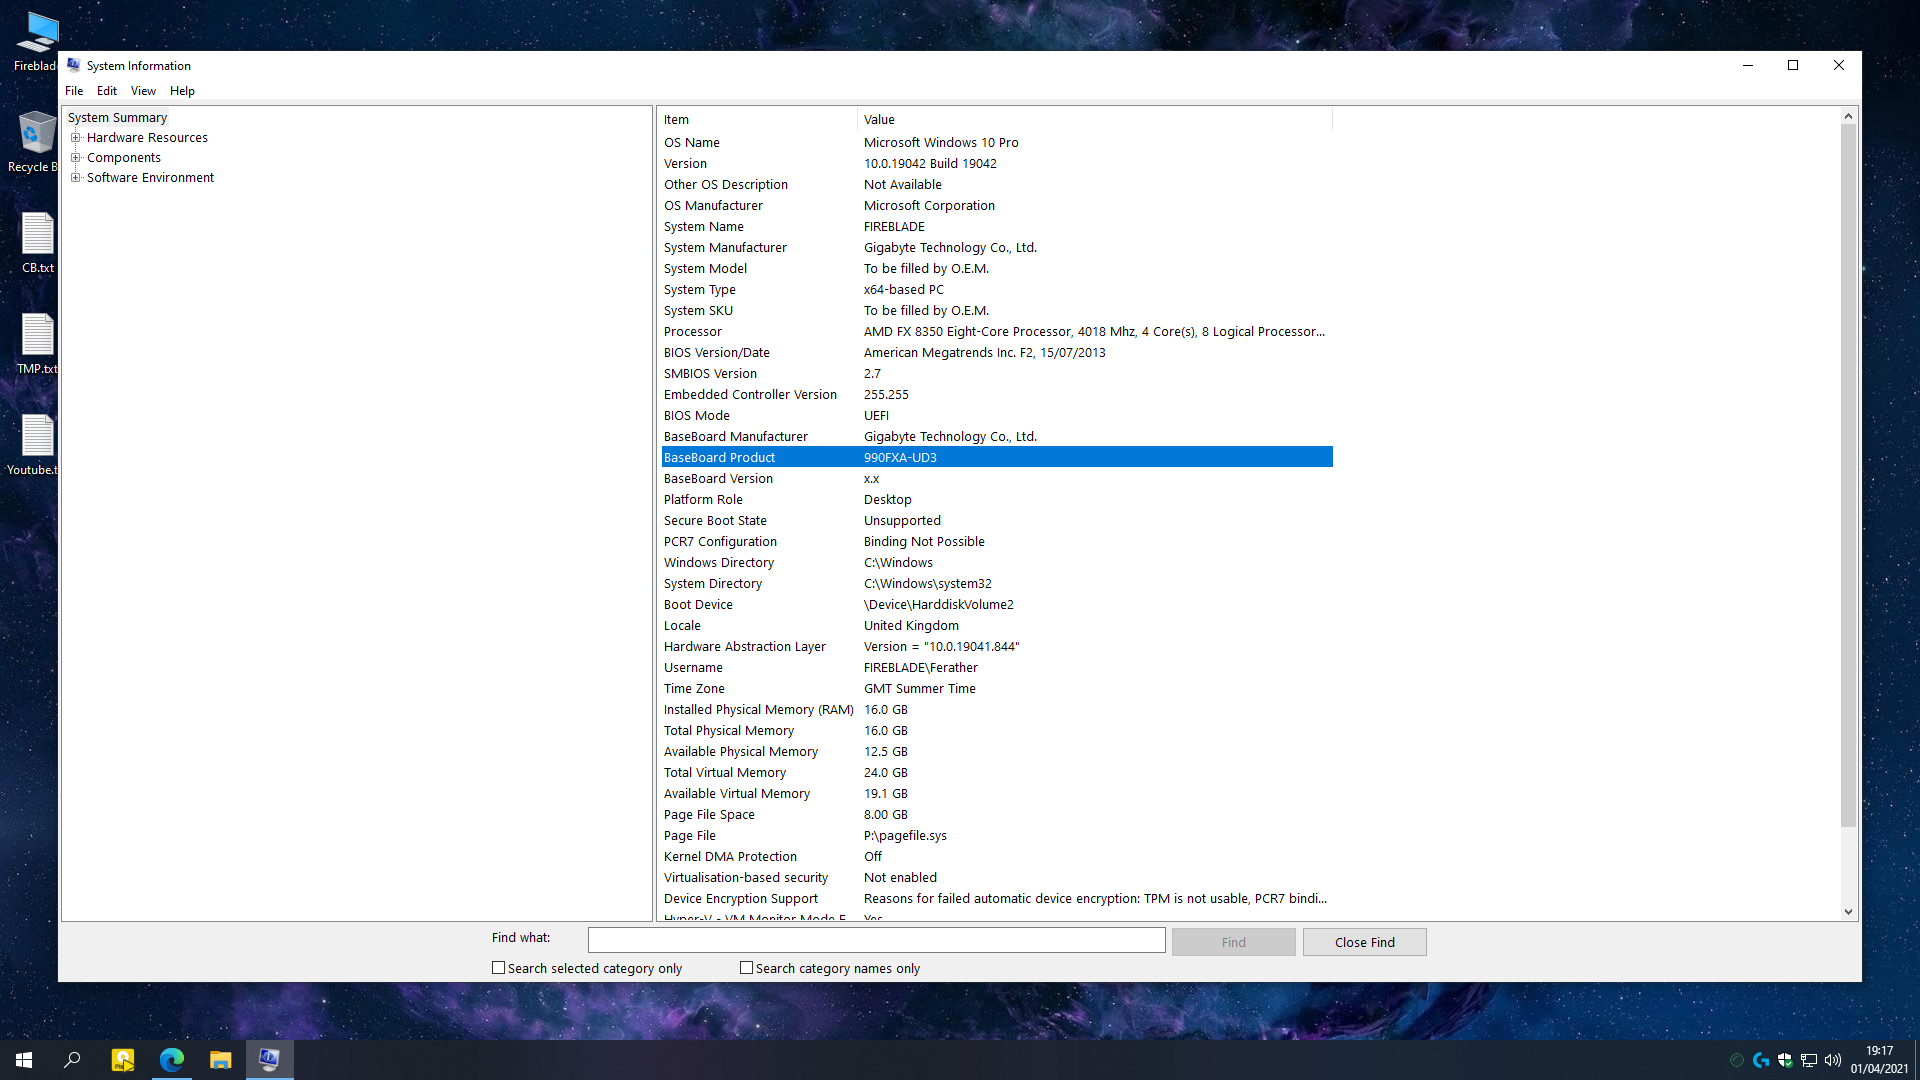Select the CB.txt desktop file

coord(38,243)
